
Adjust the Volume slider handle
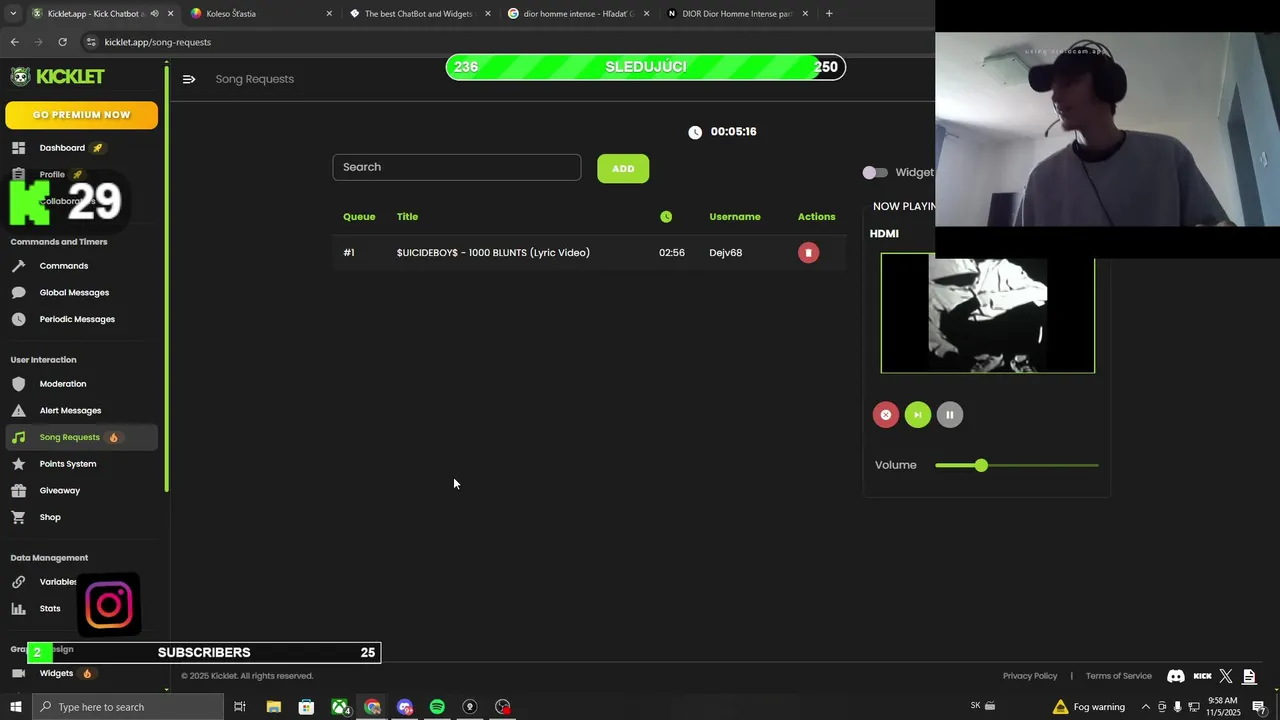pos(981,465)
